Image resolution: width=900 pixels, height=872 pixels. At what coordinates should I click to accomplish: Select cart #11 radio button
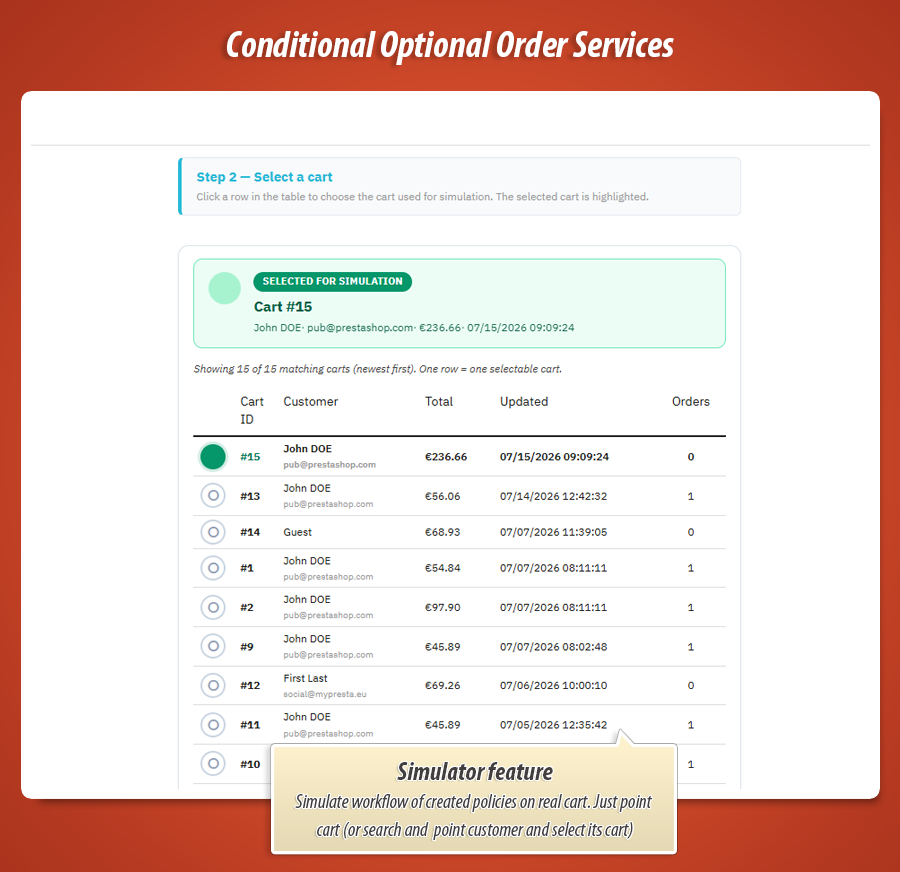(x=213, y=724)
